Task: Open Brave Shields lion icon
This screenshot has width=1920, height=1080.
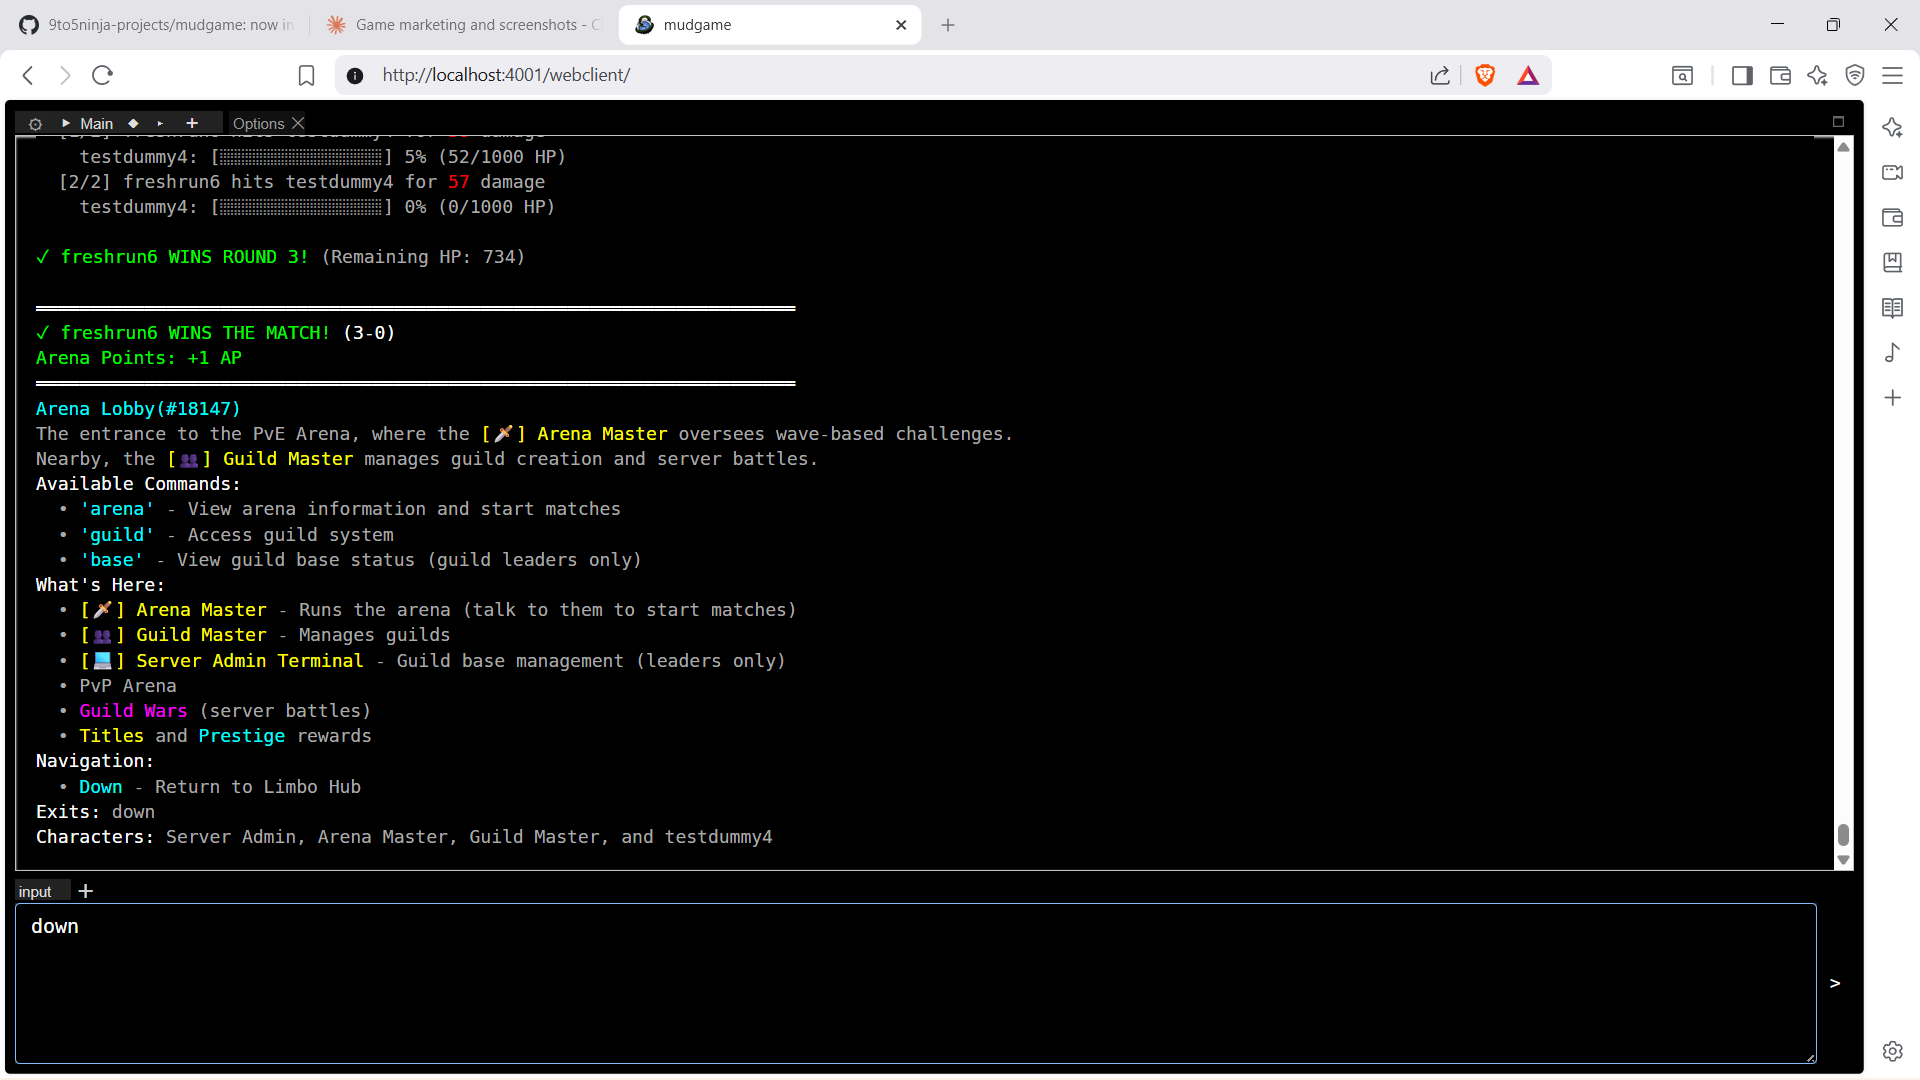Action: pyautogui.click(x=1485, y=76)
